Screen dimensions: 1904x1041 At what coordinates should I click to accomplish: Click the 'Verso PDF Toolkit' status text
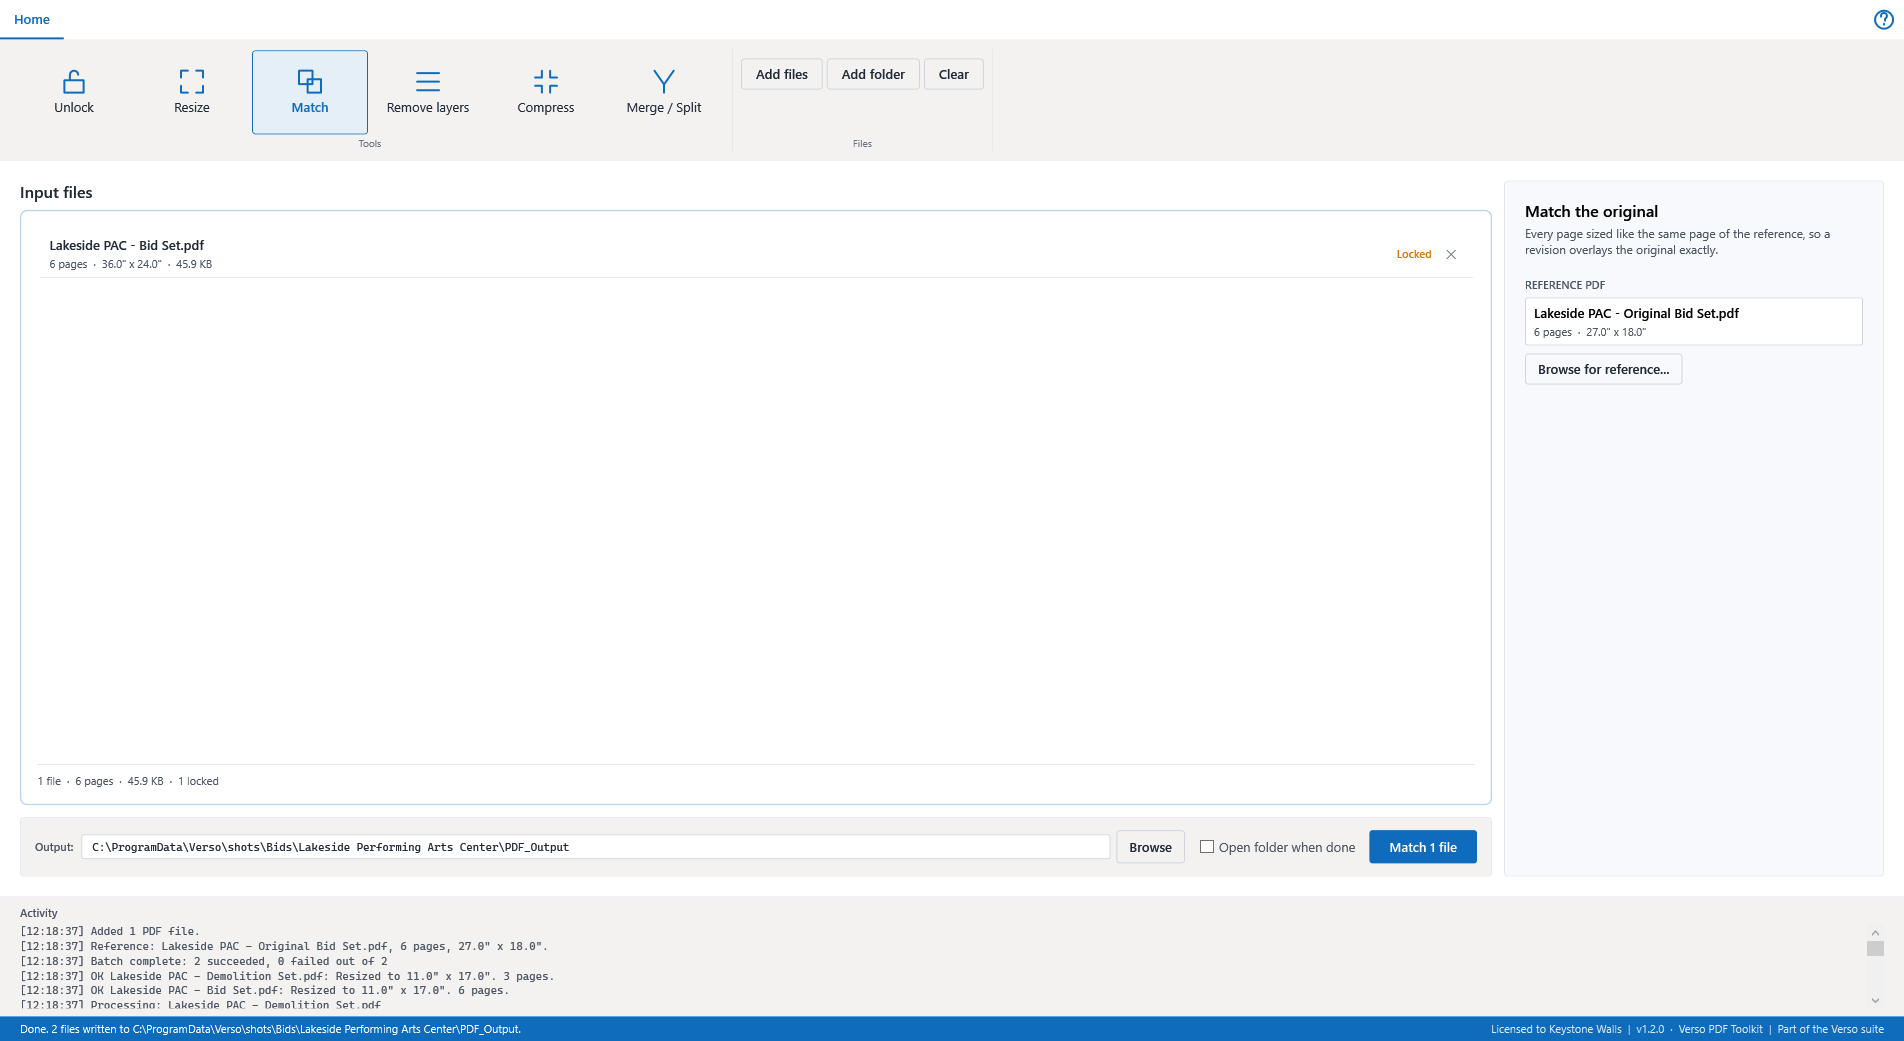1720,1029
